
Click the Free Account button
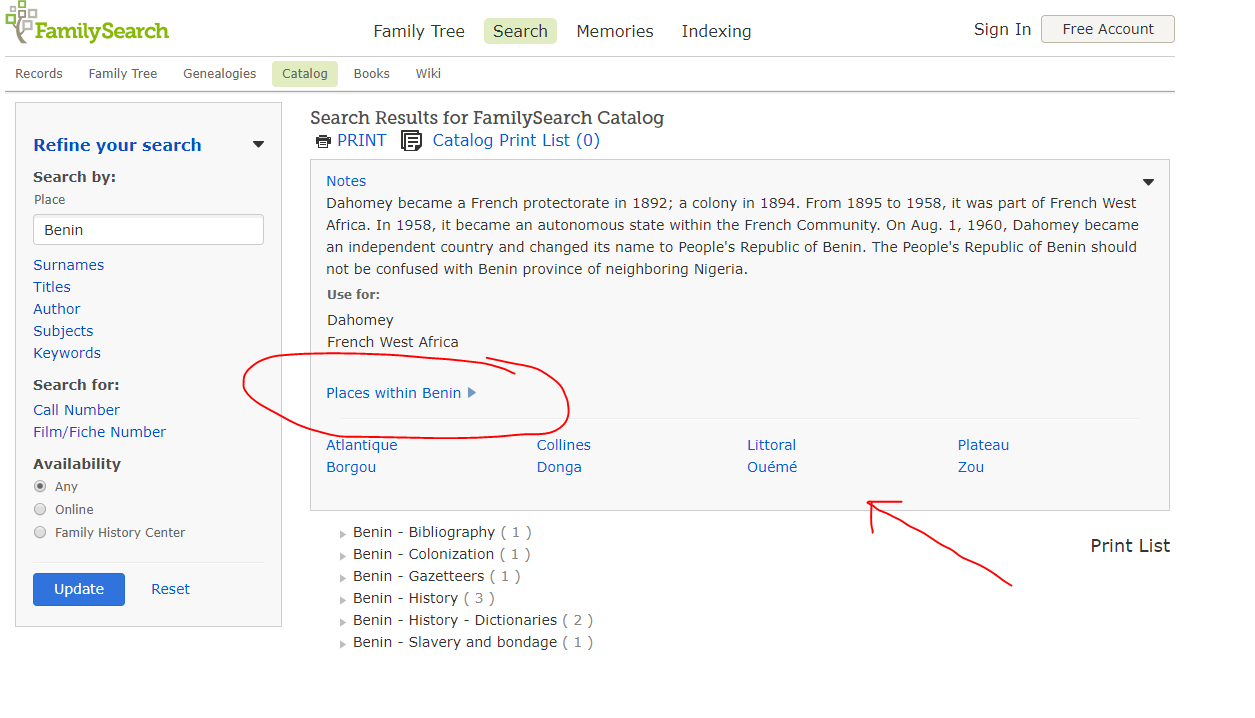click(1107, 29)
